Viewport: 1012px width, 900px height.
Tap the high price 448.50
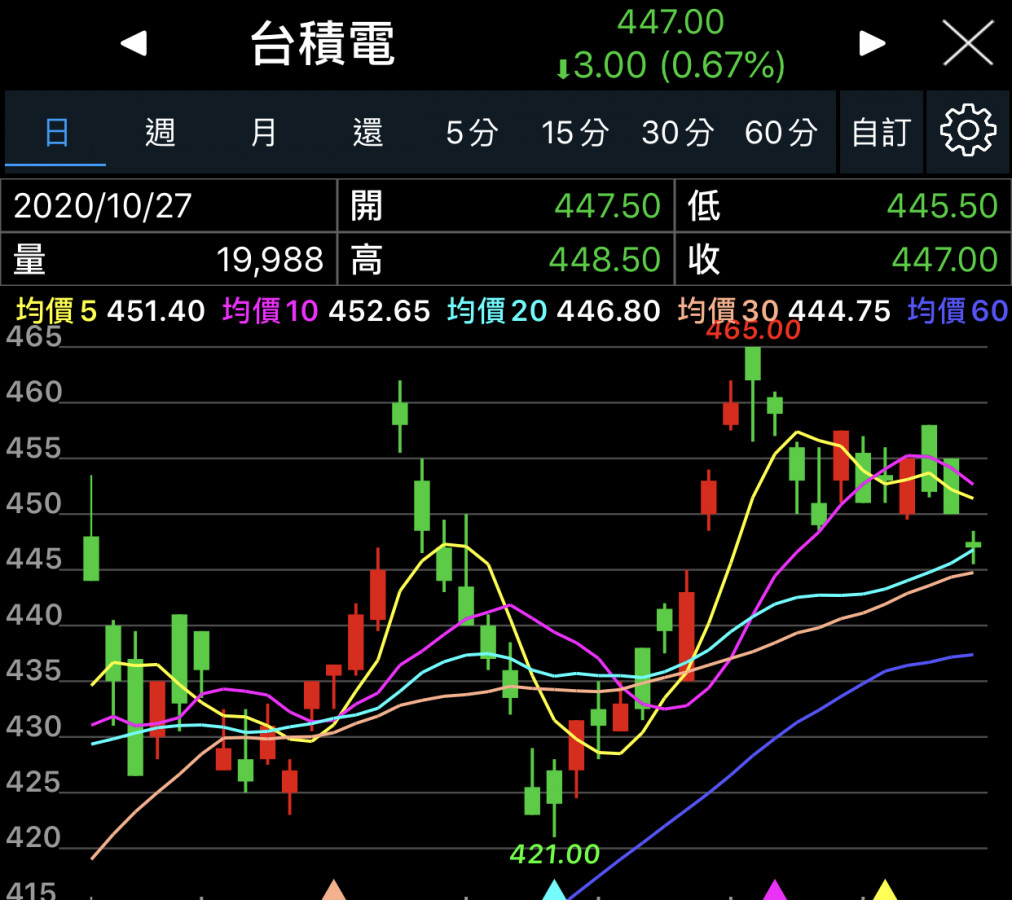(x=605, y=260)
